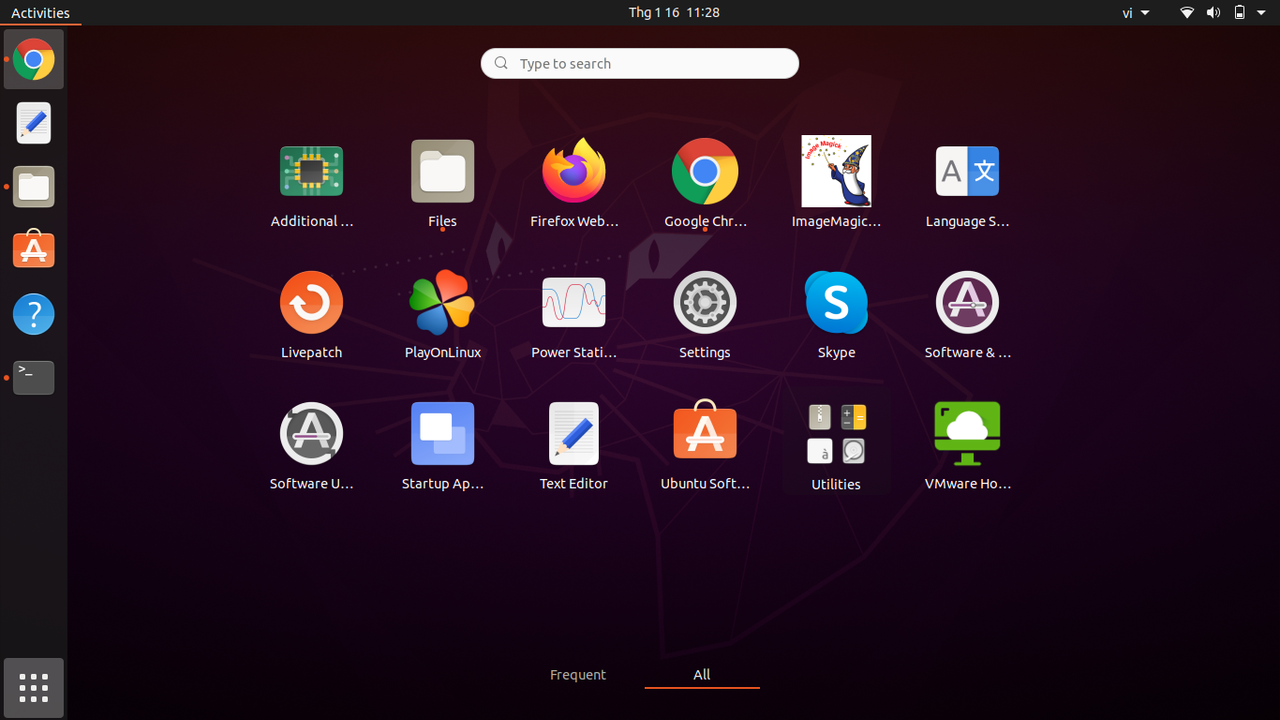This screenshot has height=720, width=1280.
Task: Click the Type to search field
Action: tap(640, 63)
